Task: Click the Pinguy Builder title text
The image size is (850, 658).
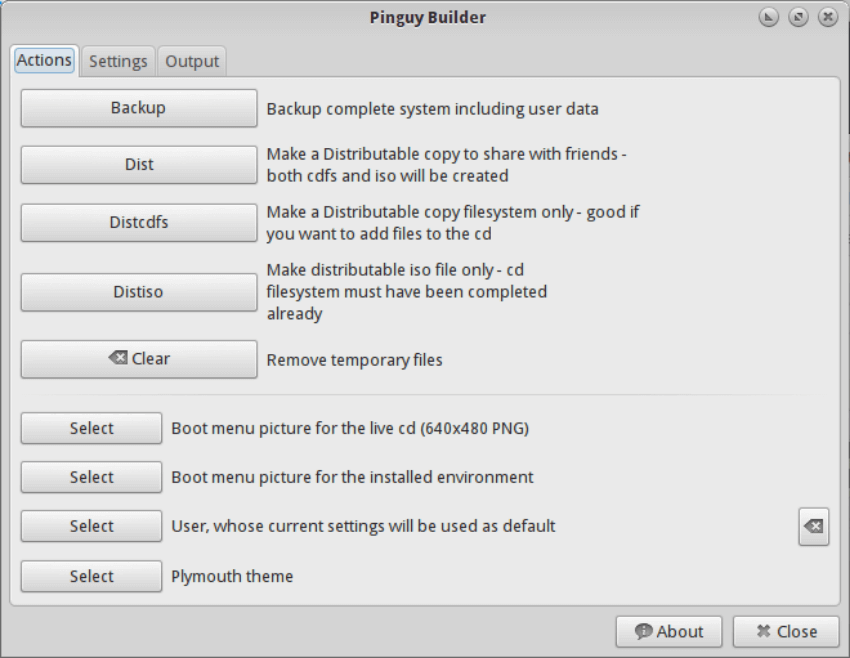Action: click(x=428, y=17)
